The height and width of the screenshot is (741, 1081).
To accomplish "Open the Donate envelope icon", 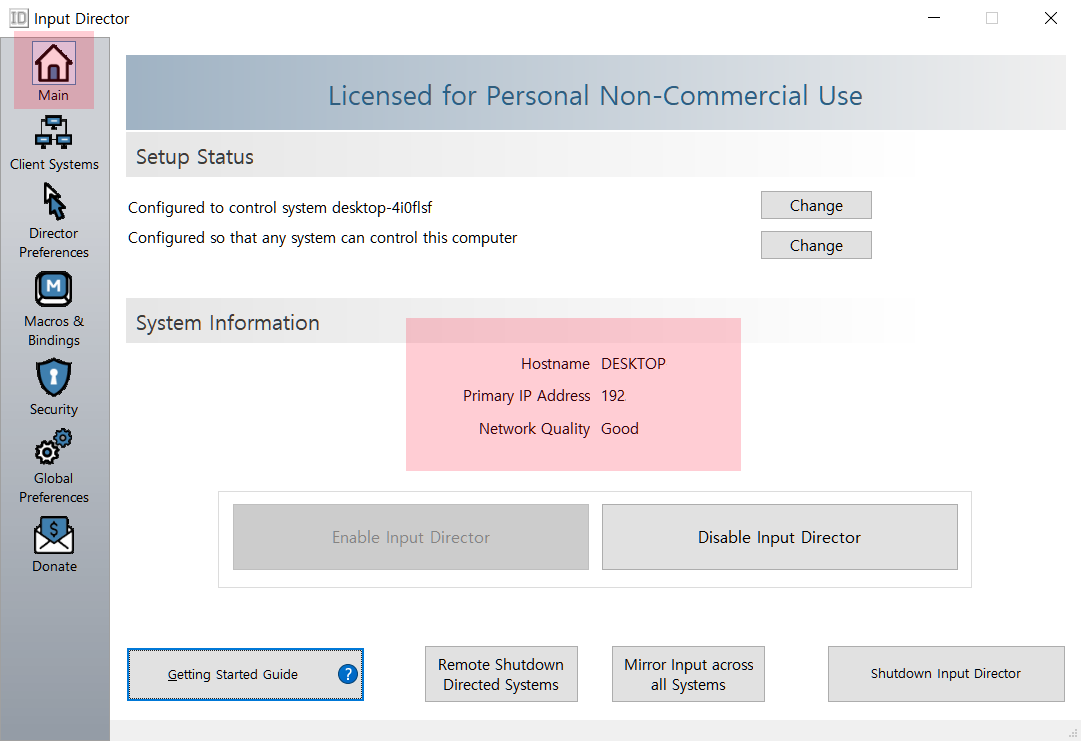I will (54, 535).
